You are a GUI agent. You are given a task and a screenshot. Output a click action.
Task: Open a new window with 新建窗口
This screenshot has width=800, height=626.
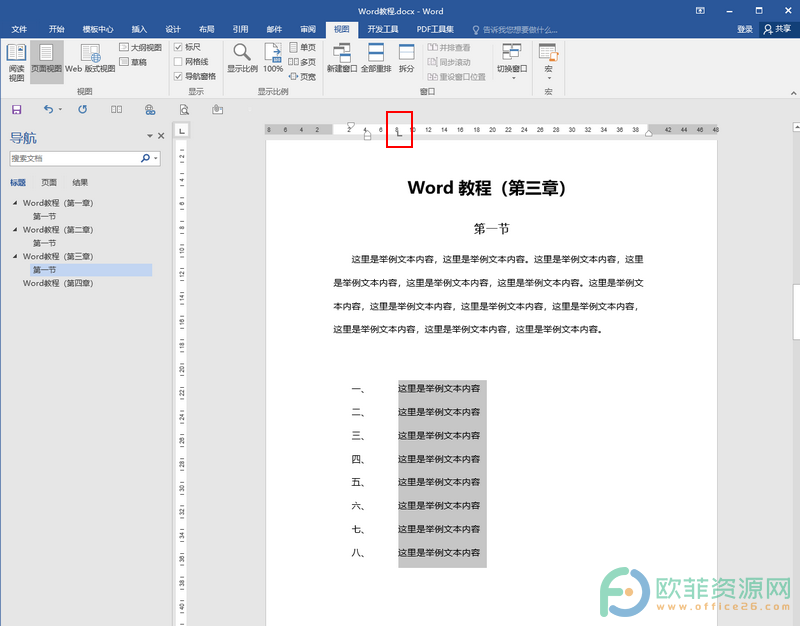pyautogui.click(x=341, y=58)
